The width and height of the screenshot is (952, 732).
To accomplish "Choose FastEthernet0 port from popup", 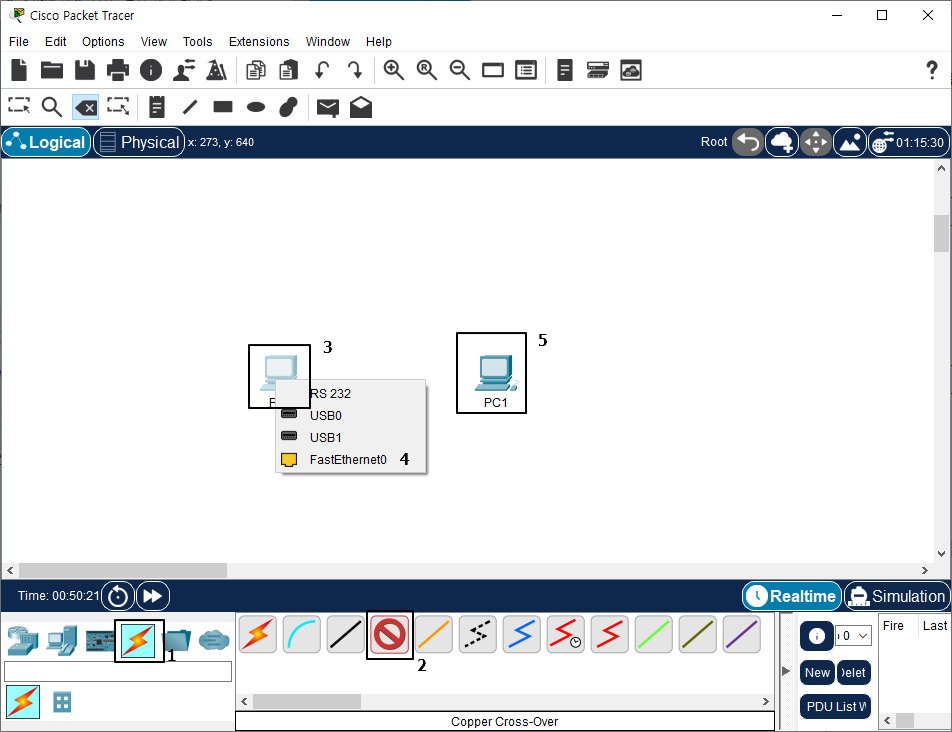I will 350,459.
